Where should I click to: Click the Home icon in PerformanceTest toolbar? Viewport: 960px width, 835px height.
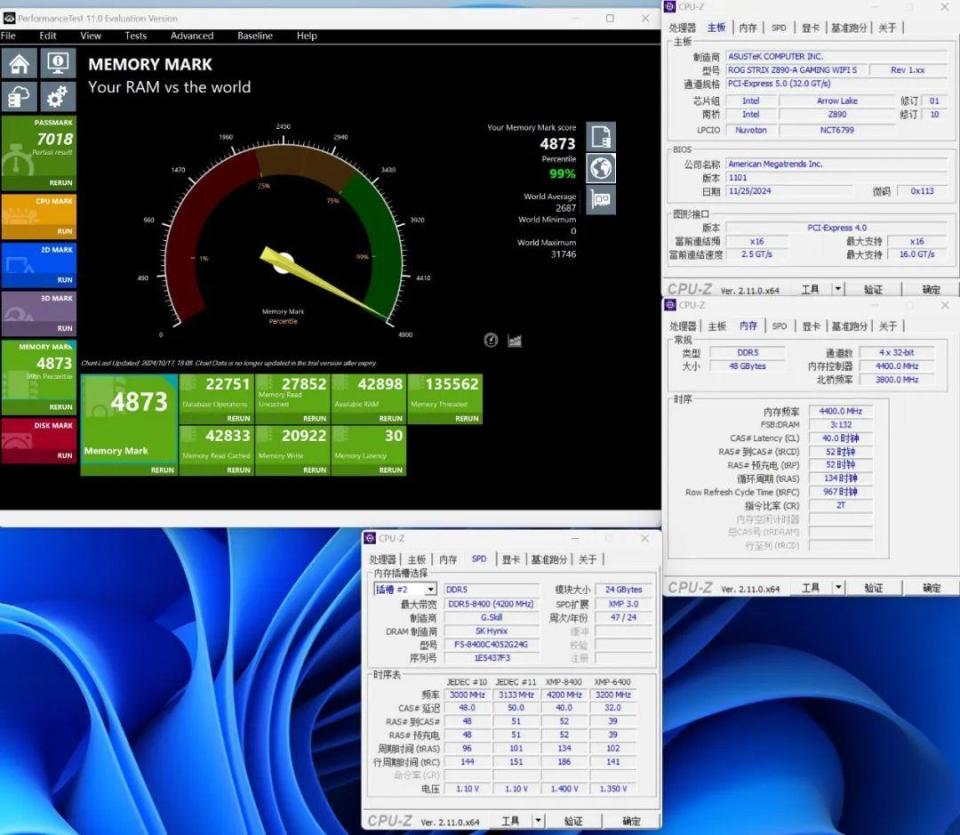17,62
